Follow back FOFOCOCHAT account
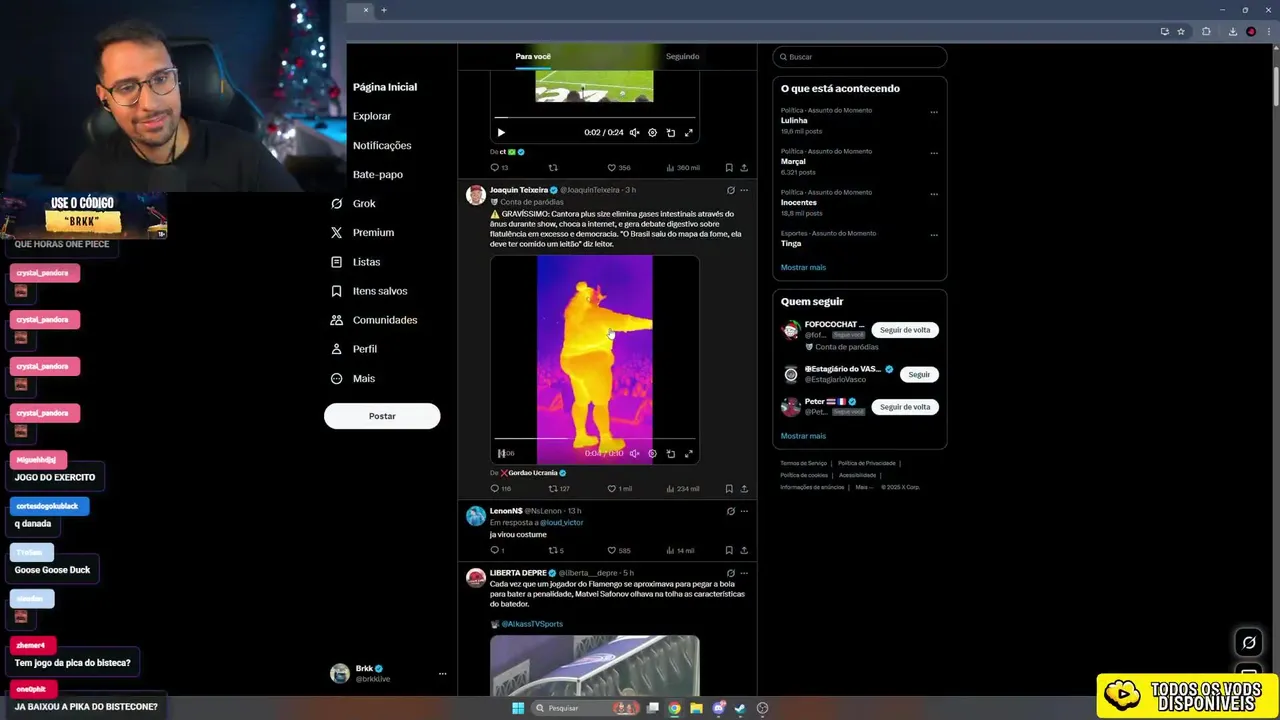The width and height of the screenshot is (1280, 720). (x=905, y=330)
